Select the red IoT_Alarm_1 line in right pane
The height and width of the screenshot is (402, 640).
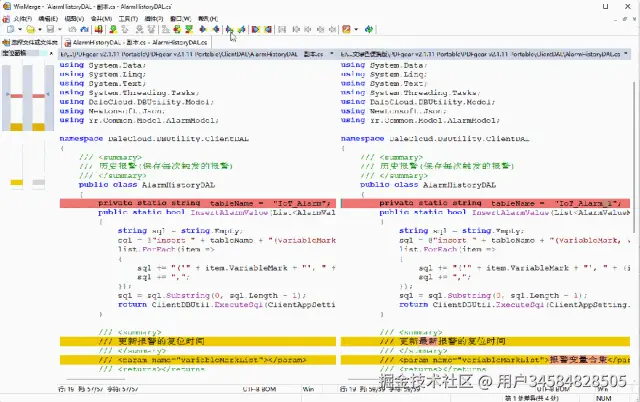coord(485,203)
